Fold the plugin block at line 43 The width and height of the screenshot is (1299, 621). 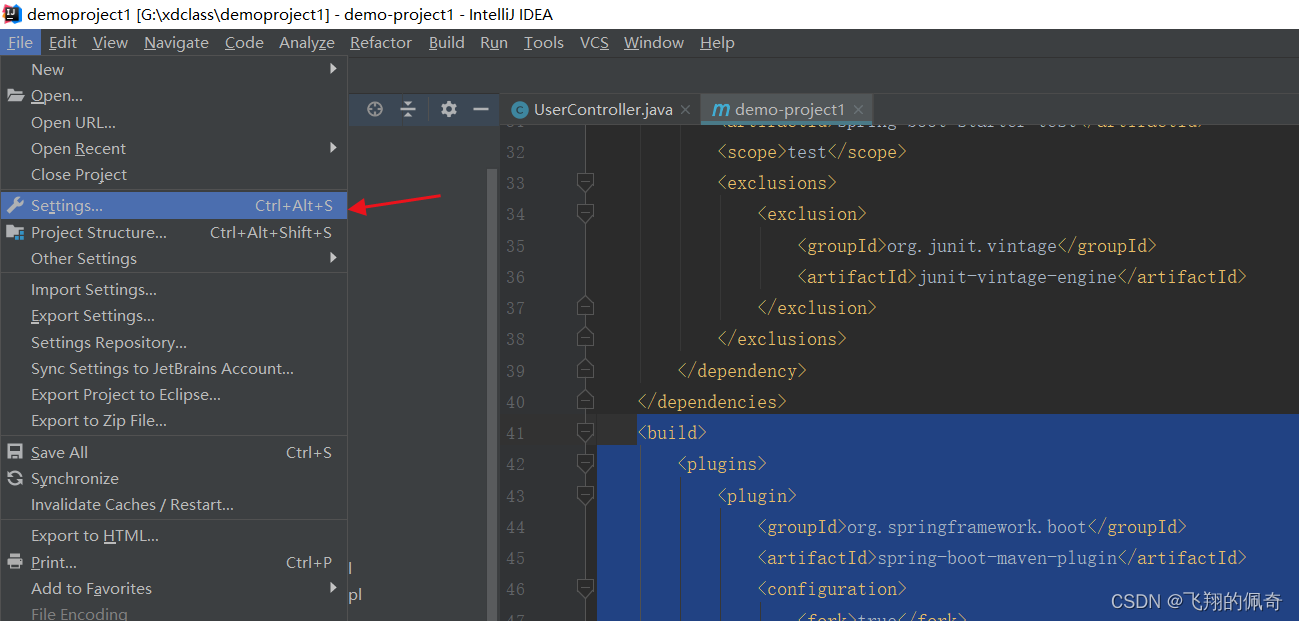(585, 495)
